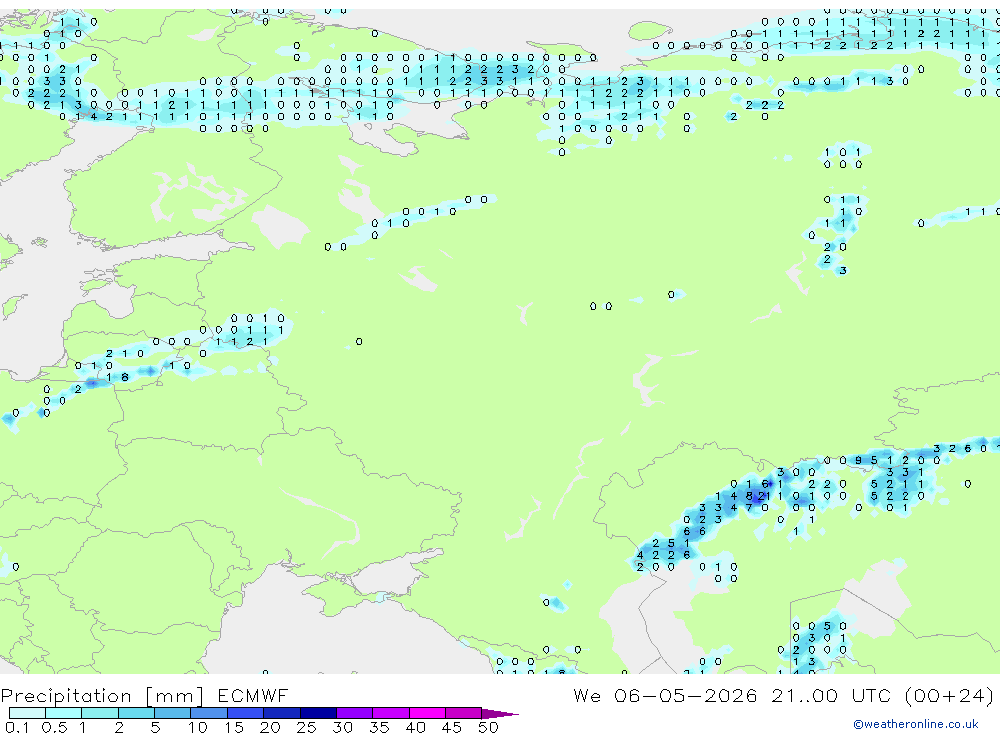The width and height of the screenshot is (1000, 733).
Task: Pick the legend swatch between 0.5 and 1
Action: (63, 713)
